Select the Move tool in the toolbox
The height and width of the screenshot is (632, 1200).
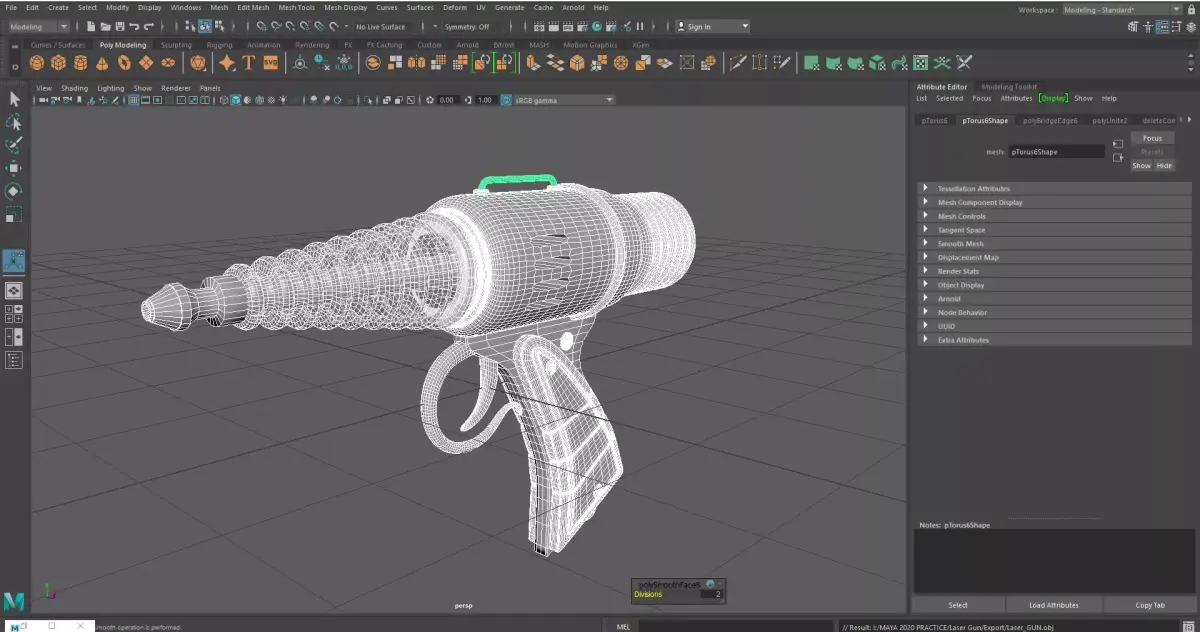[x=14, y=168]
